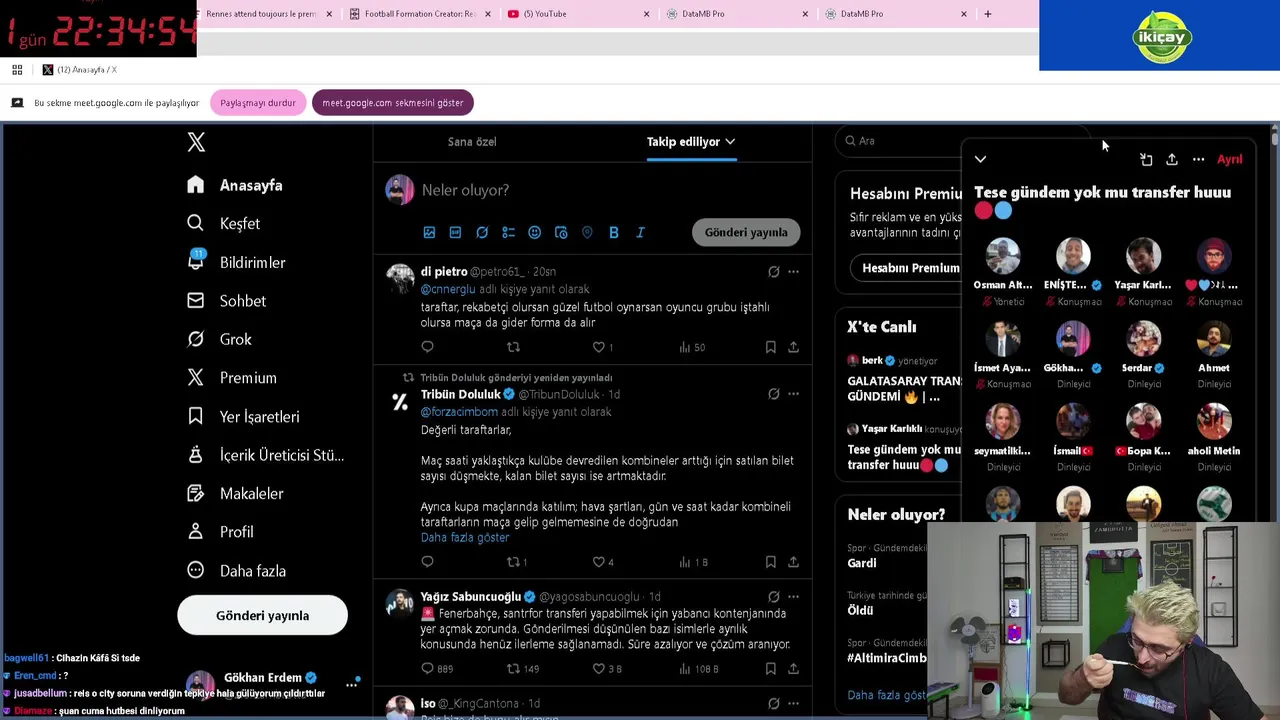Schedule the post from the composer toolbar
Viewport: 1280px width, 720px height.
coord(561,232)
